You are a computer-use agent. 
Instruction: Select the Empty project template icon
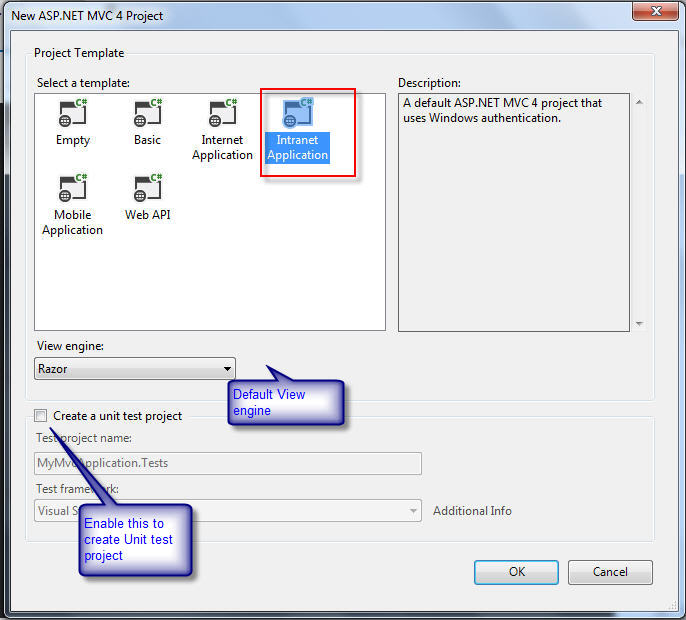point(73,113)
